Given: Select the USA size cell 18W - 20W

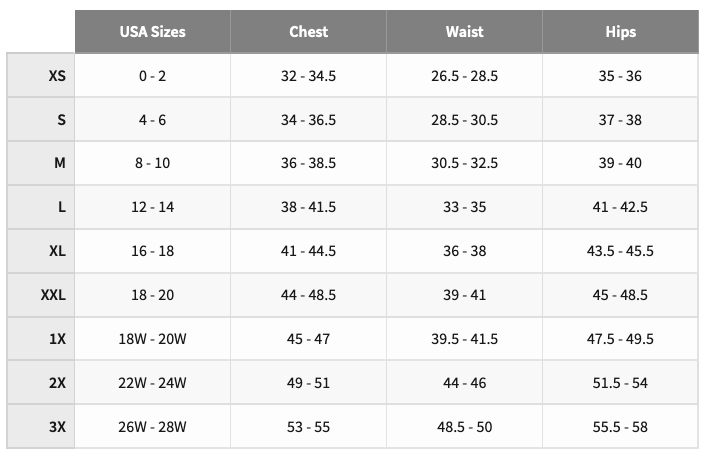Looking at the screenshot, I should tap(152, 339).
